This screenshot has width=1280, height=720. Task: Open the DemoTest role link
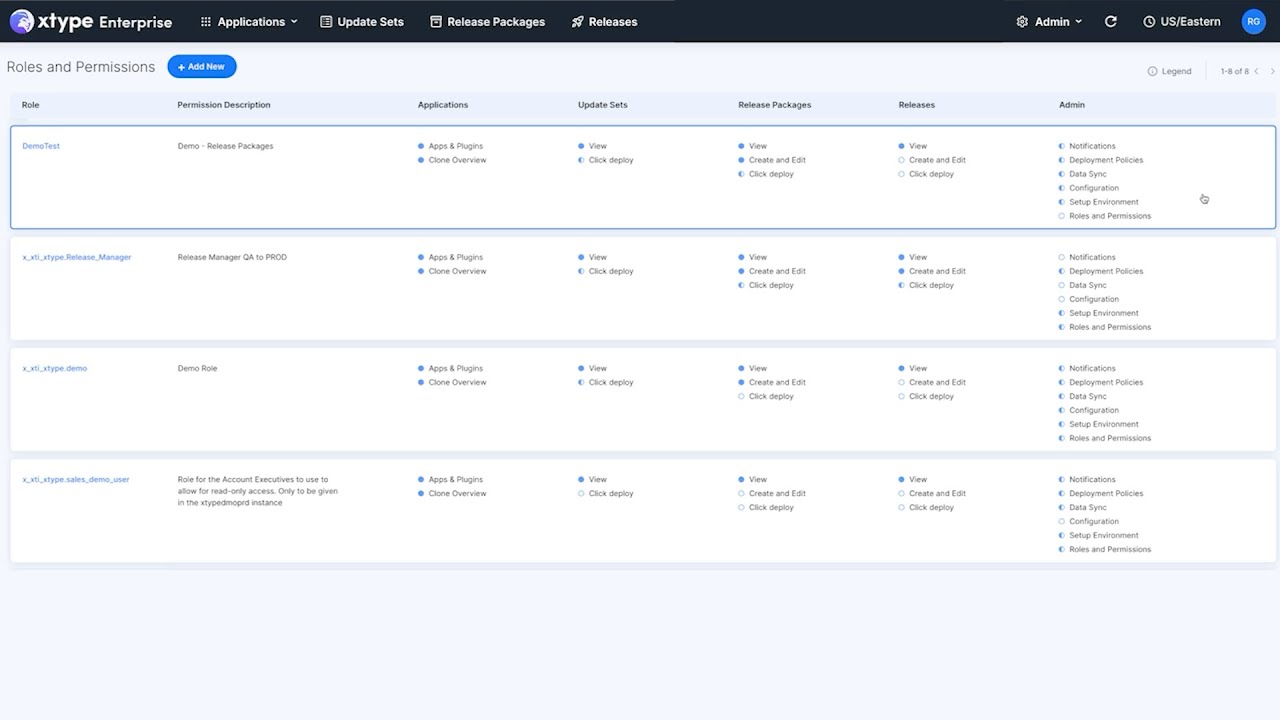pos(40,145)
